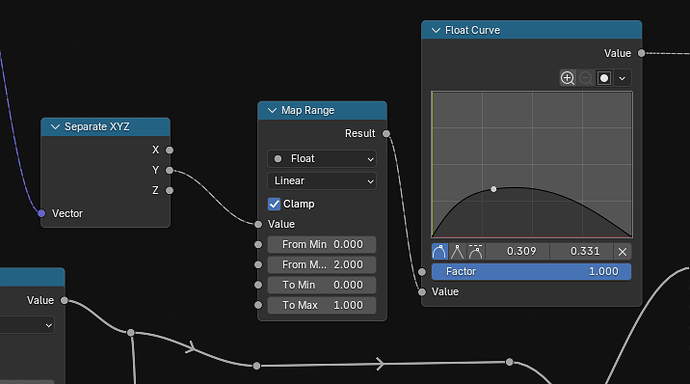Set curve handle type to Vector
The height and width of the screenshot is (384, 690).
pyautogui.click(x=458, y=252)
